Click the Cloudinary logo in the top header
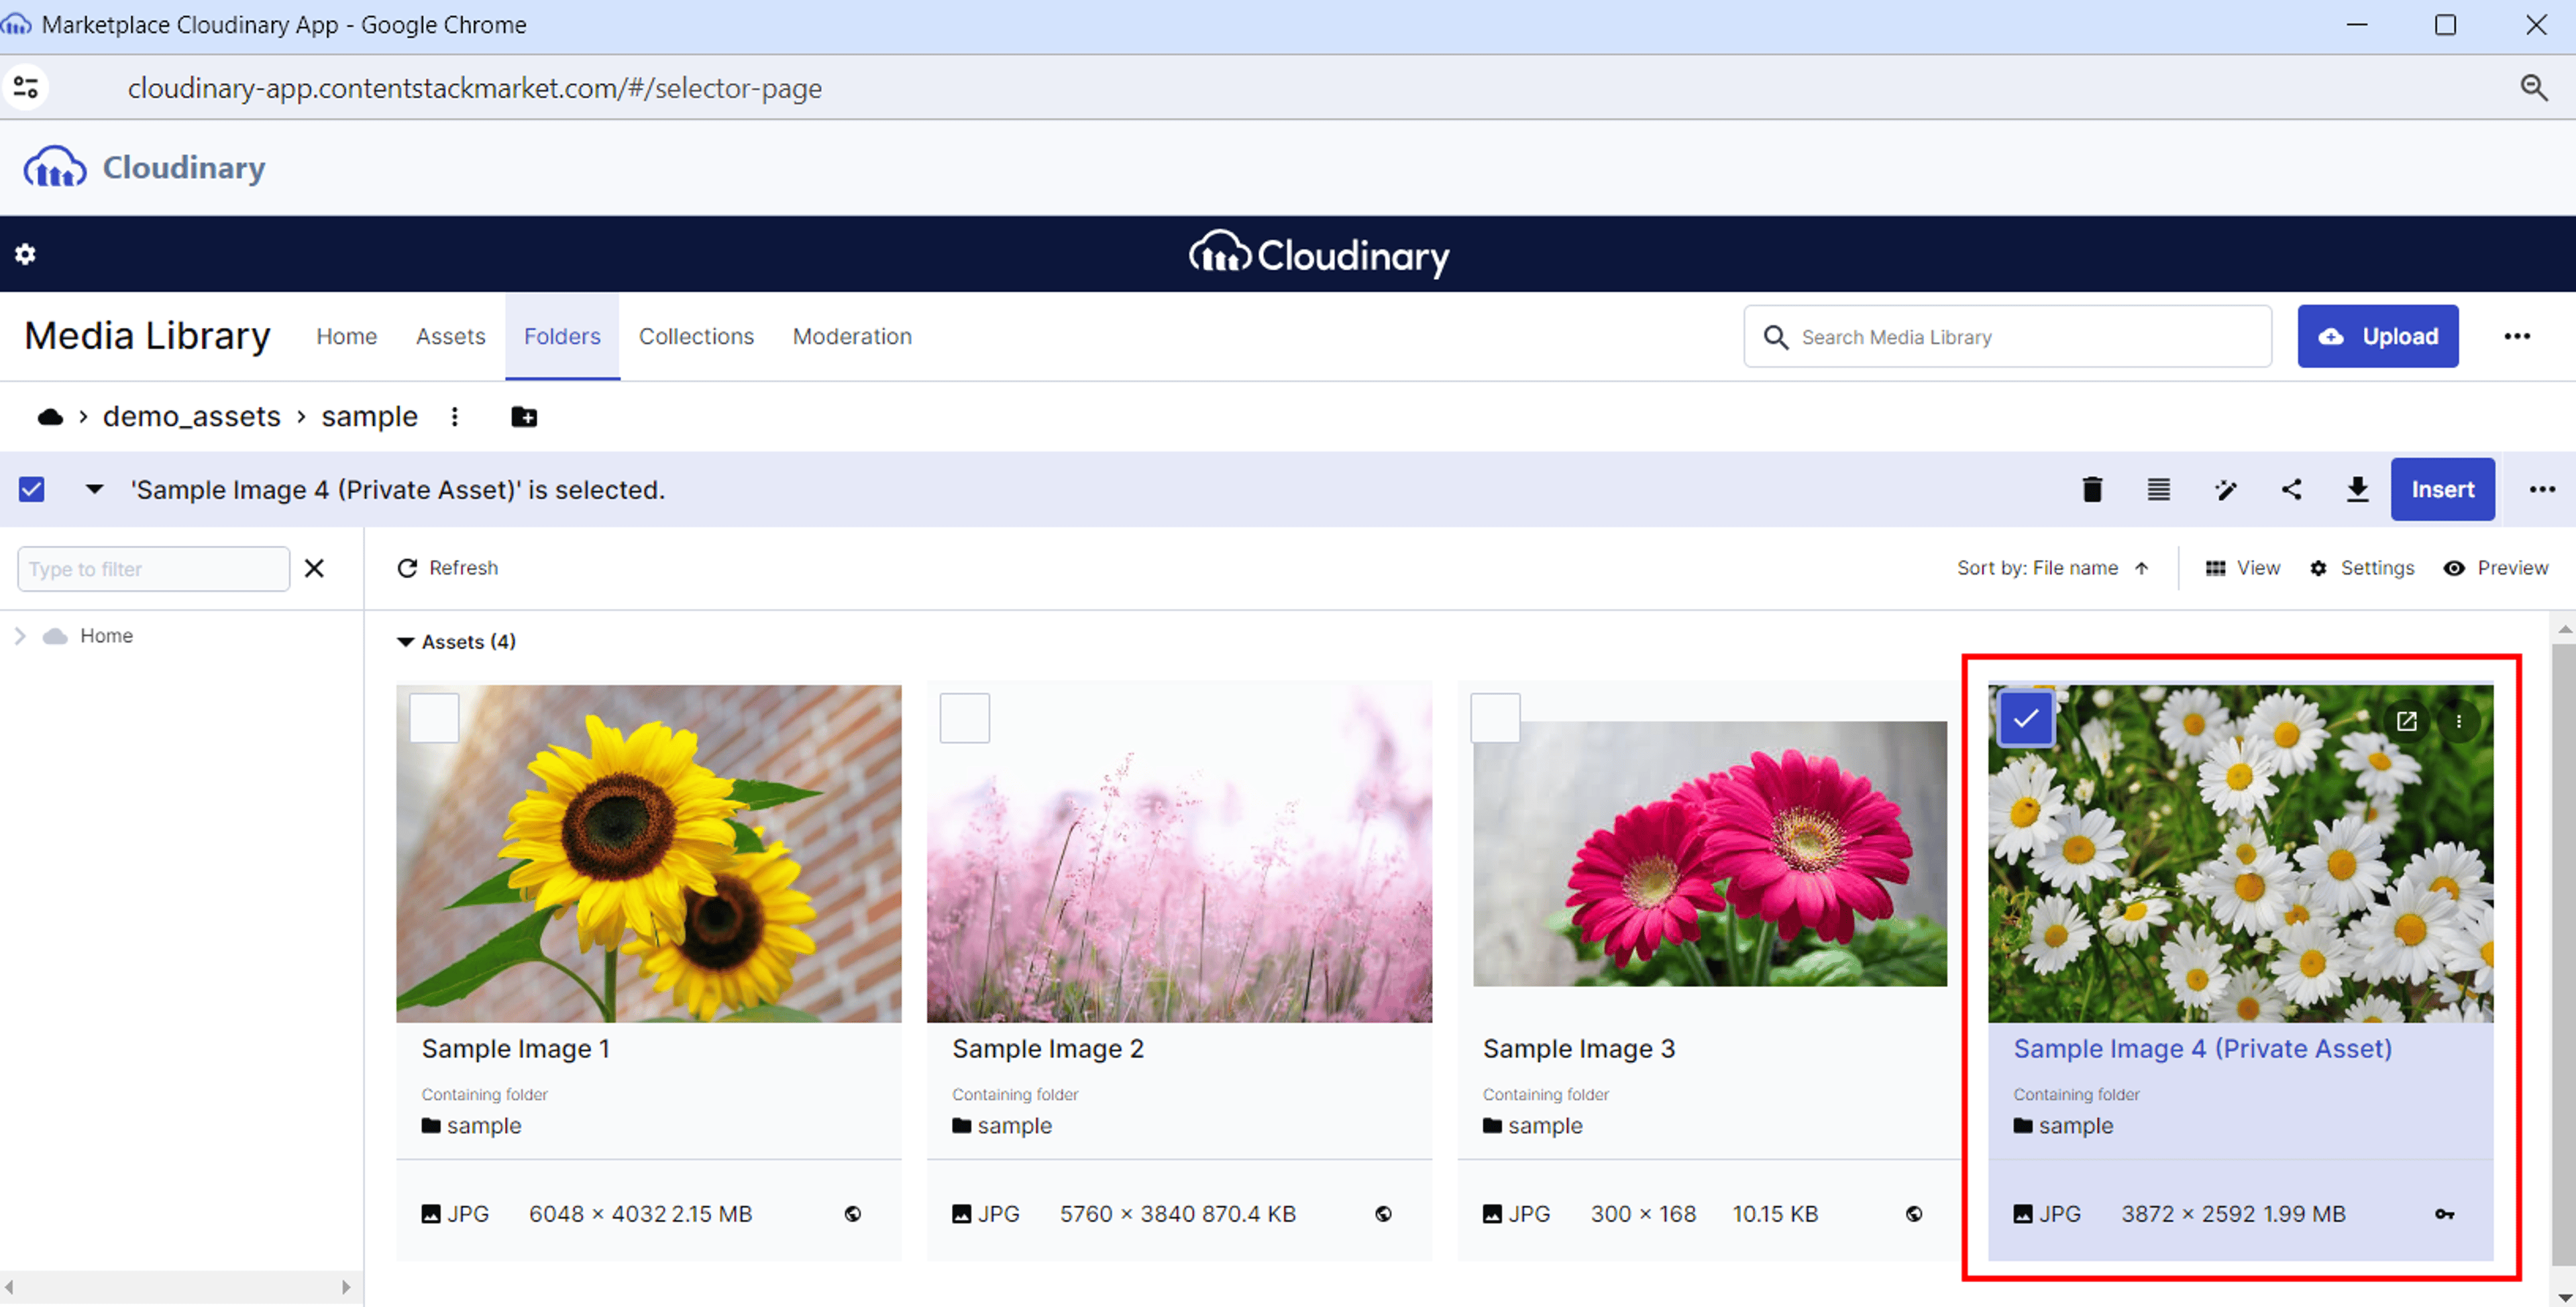Viewport: 2576px width, 1307px height. click(x=144, y=167)
